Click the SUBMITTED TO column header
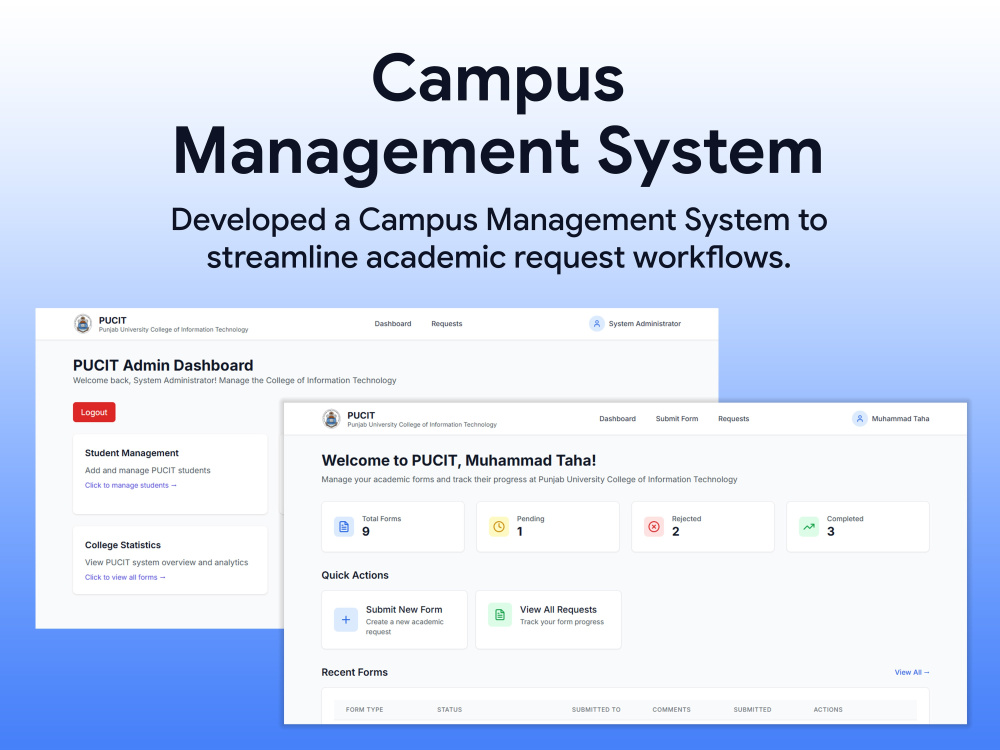1000x750 pixels. (x=596, y=709)
